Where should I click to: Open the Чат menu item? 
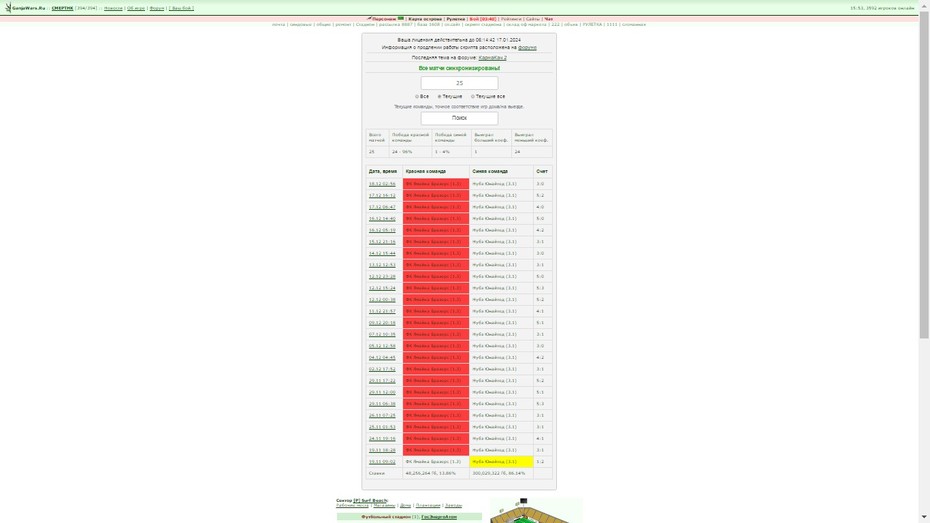pos(549,19)
